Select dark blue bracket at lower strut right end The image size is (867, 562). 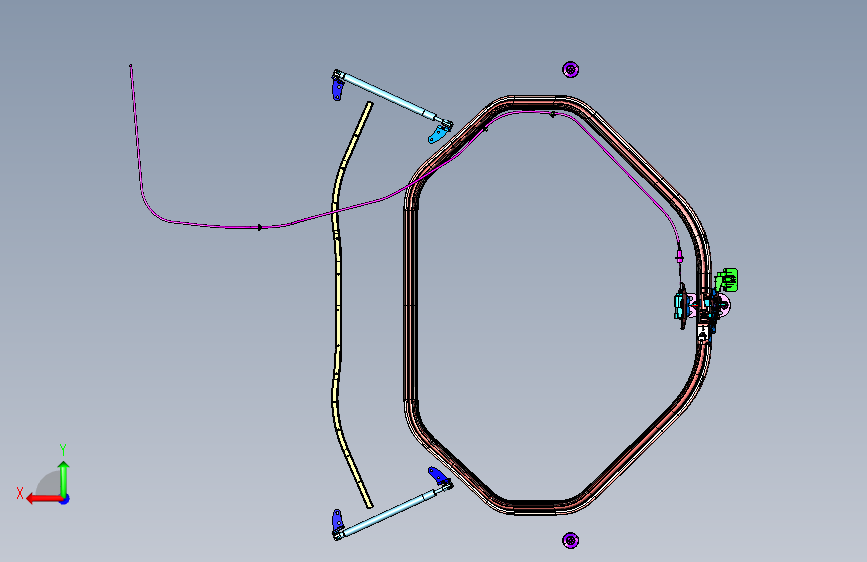click(438, 475)
